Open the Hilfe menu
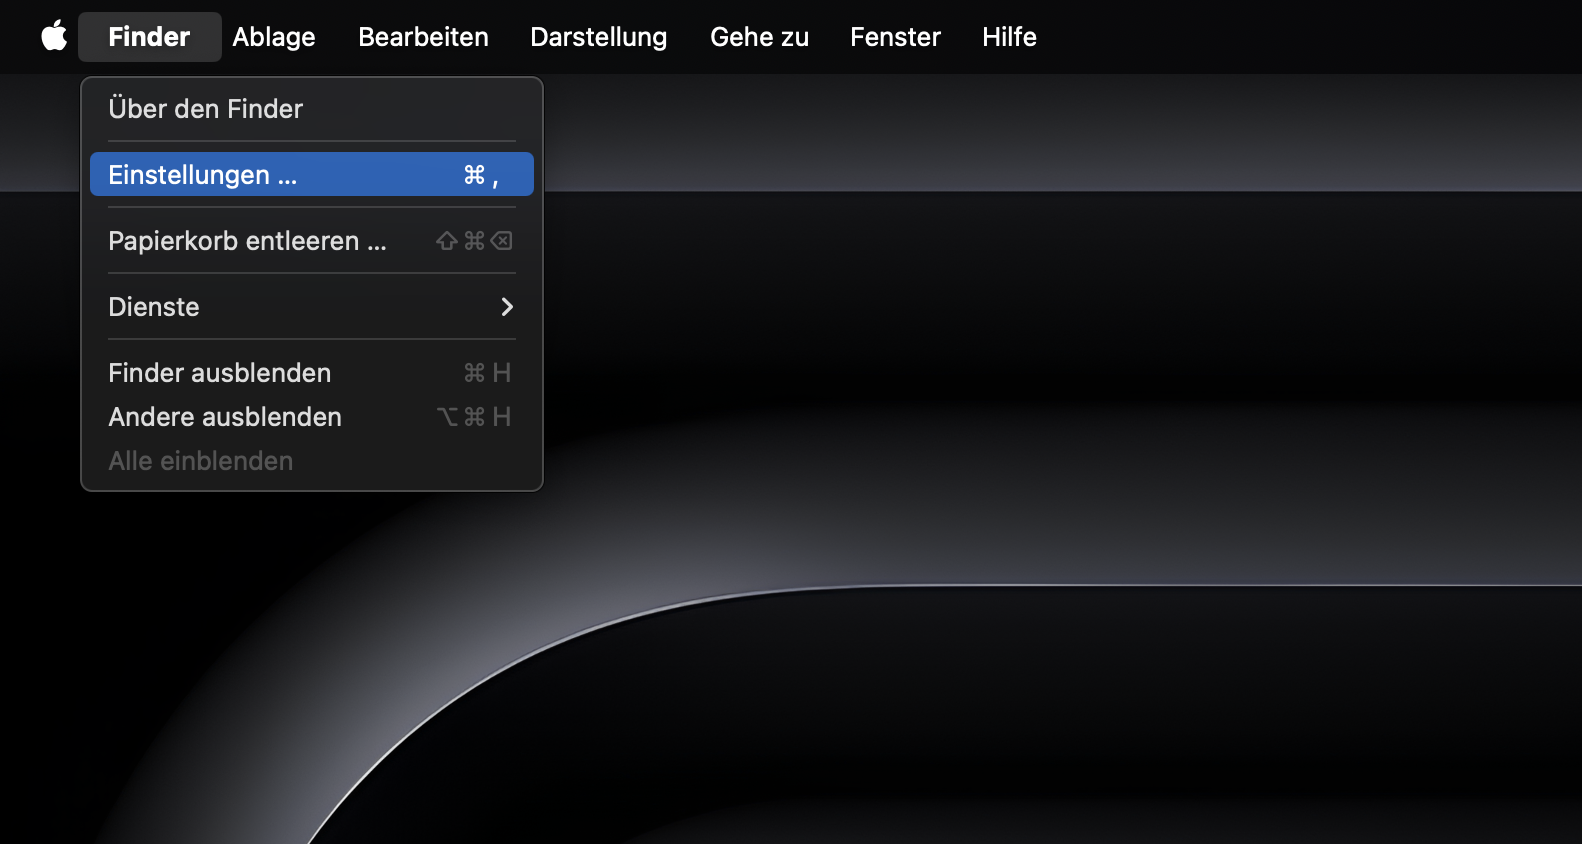This screenshot has height=844, width=1582. [x=1009, y=37]
